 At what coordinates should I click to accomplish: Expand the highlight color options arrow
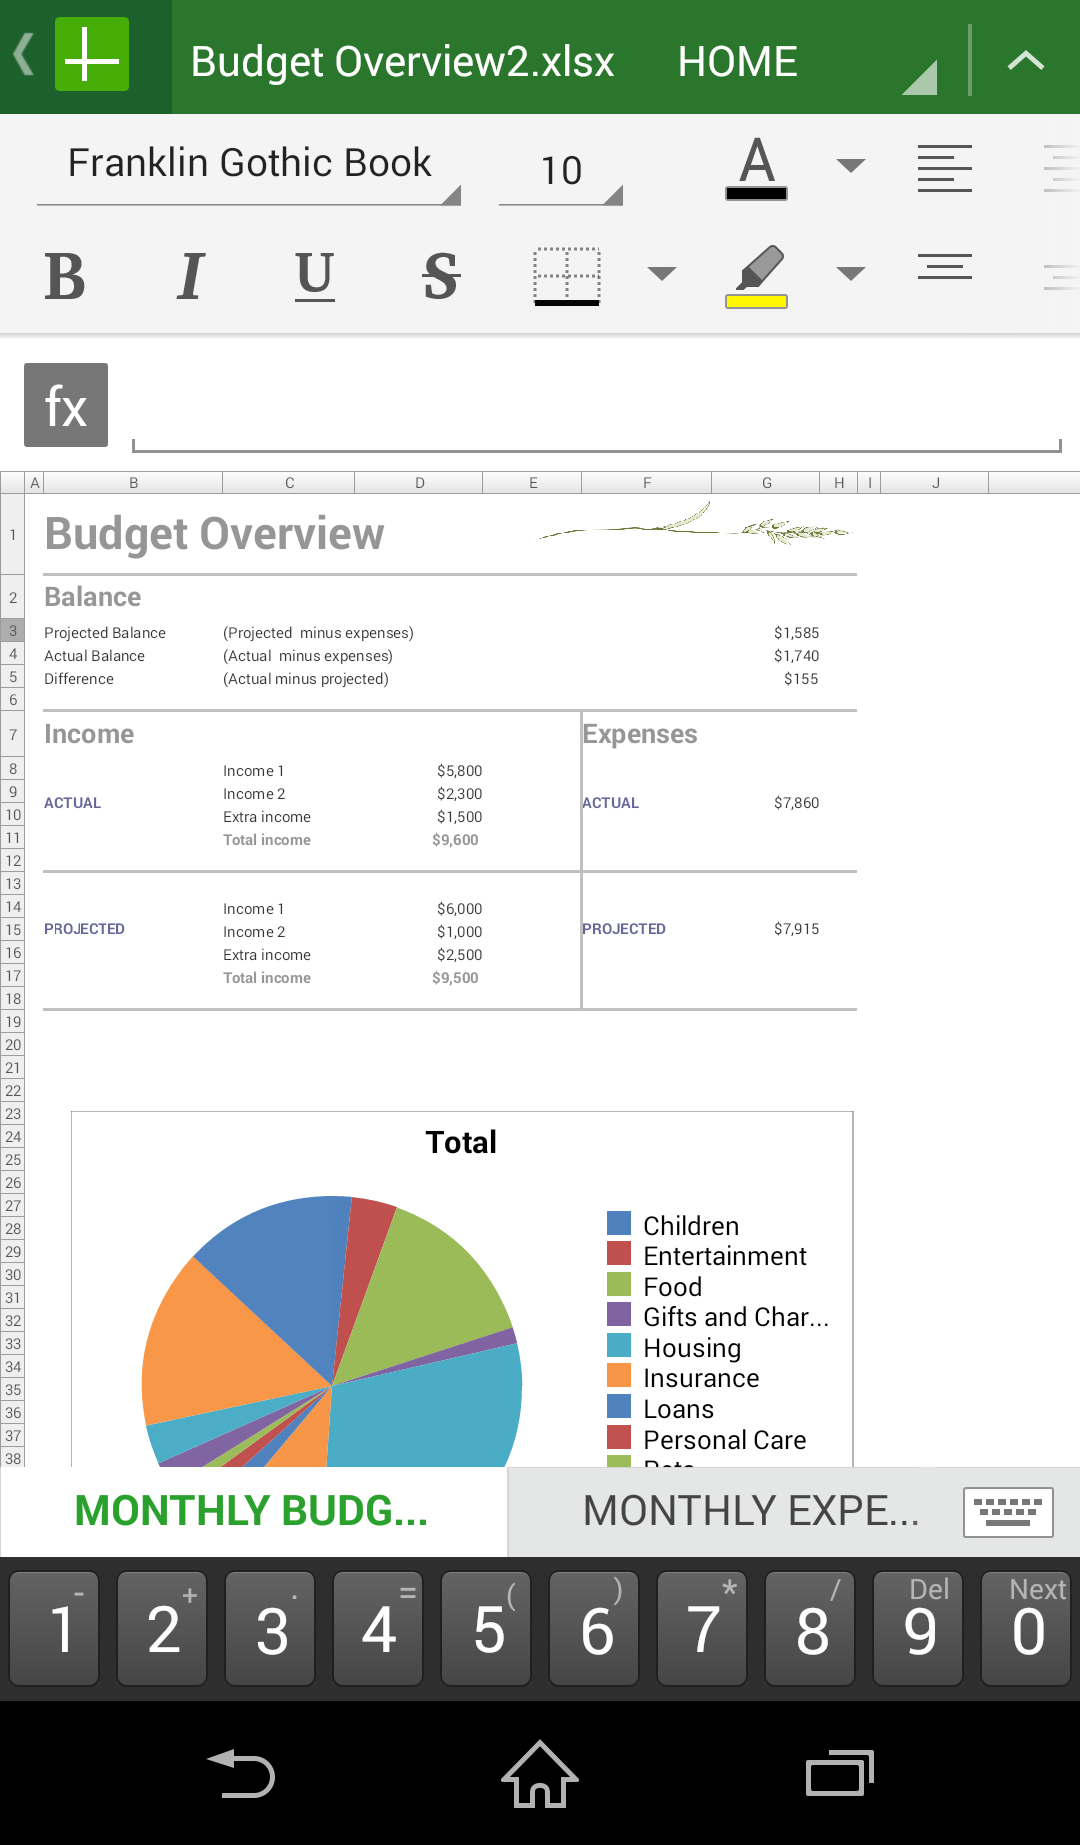click(x=850, y=273)
